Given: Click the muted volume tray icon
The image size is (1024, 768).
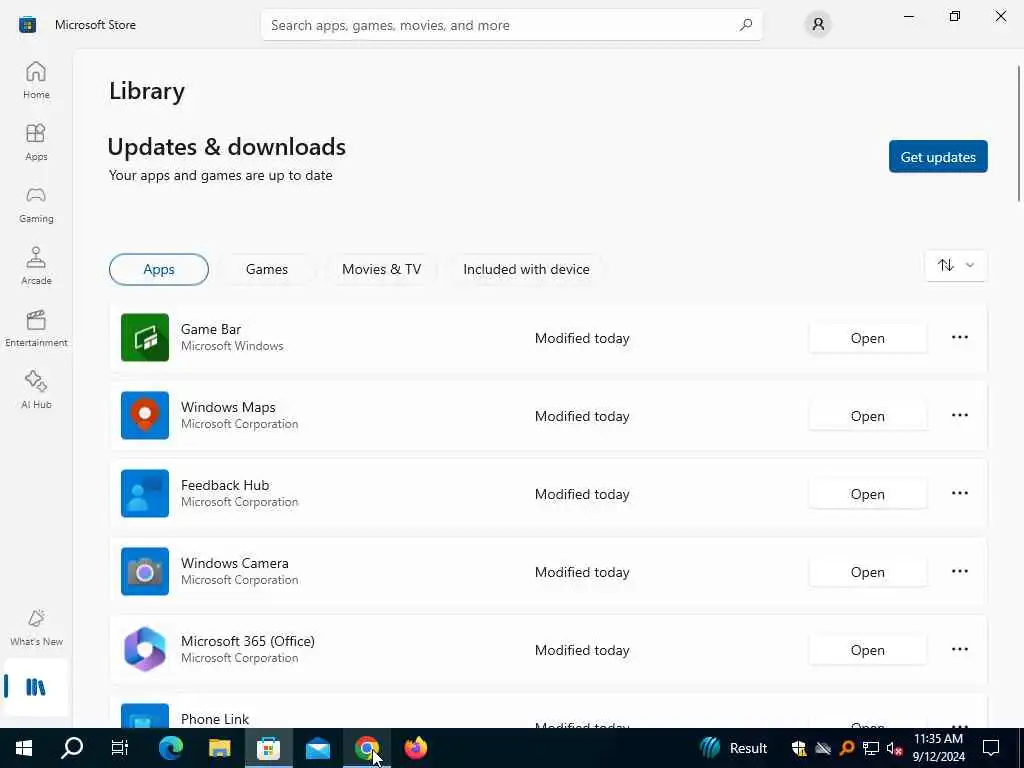Looking at the screenshot, I should (895, 748).
